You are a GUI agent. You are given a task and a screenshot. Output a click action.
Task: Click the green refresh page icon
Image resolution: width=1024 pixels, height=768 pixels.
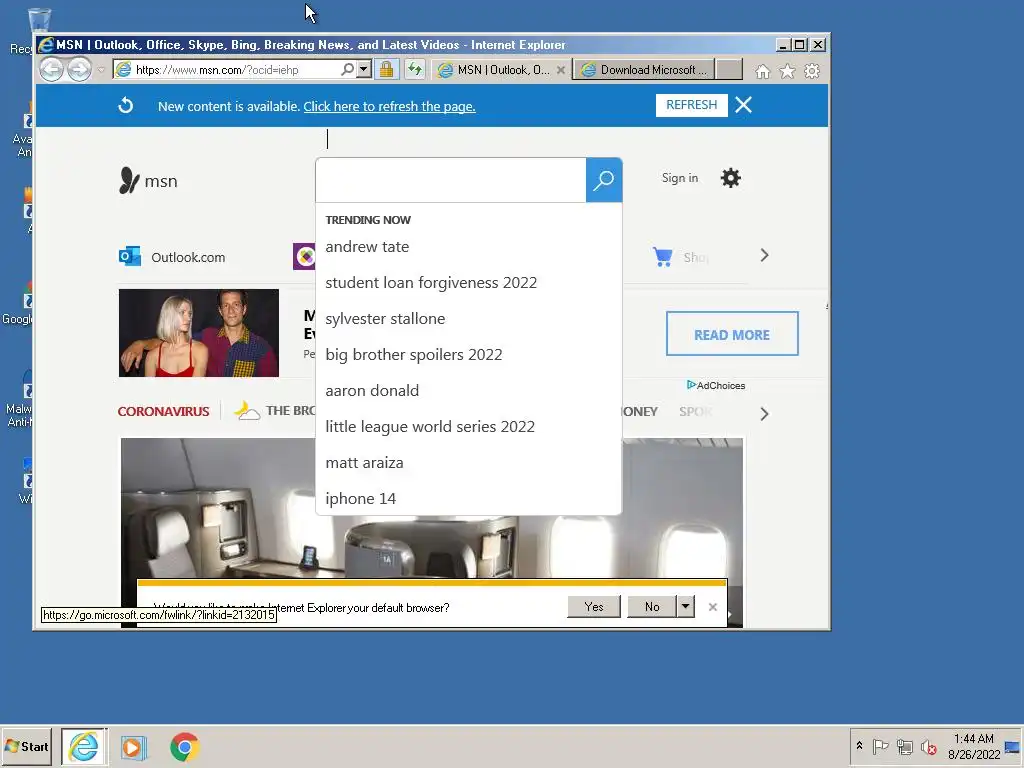point(415,69)
